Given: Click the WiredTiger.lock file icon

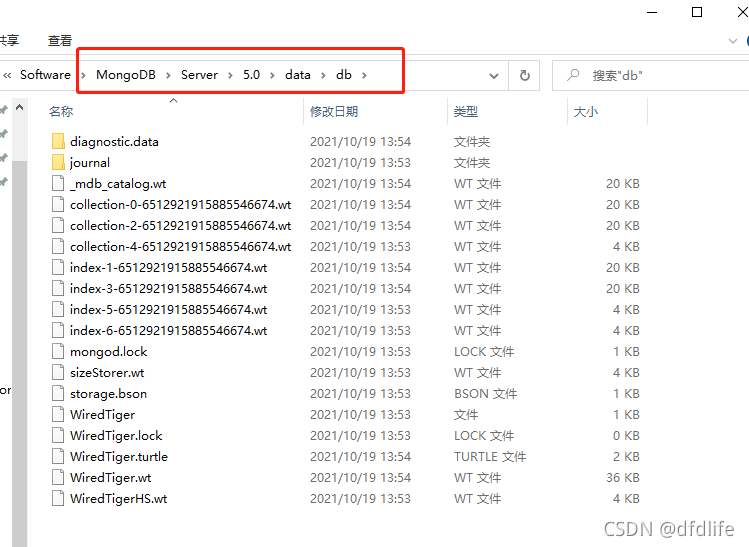Looking at the screenshot, I should [58, 436].
